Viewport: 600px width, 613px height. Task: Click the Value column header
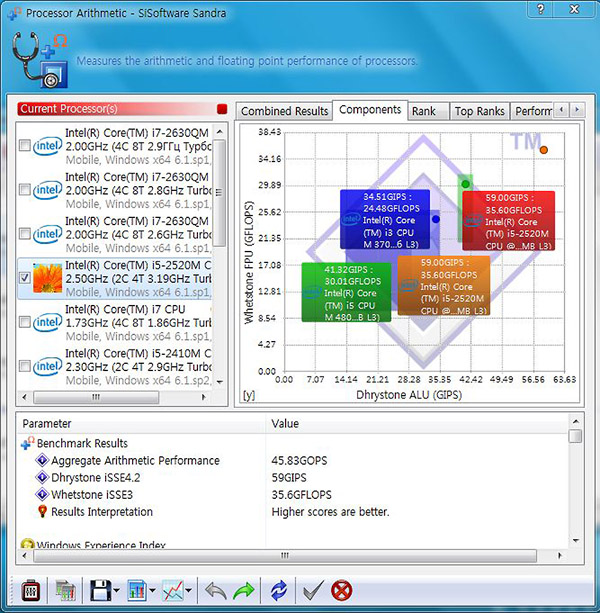[x=417, y=424]
